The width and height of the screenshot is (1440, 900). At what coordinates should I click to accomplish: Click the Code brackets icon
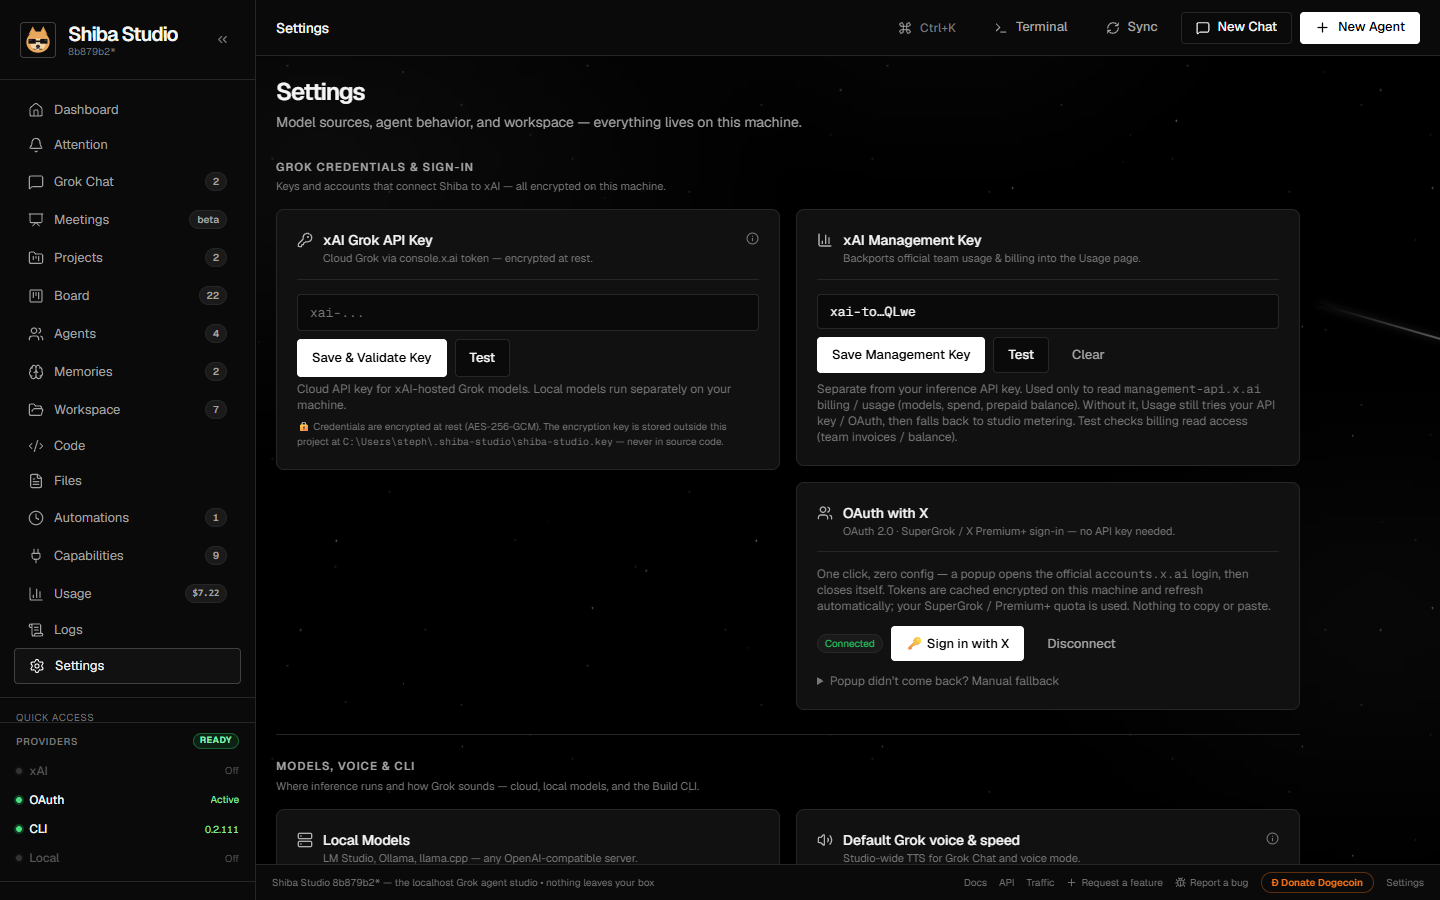[x=36, y=446]
